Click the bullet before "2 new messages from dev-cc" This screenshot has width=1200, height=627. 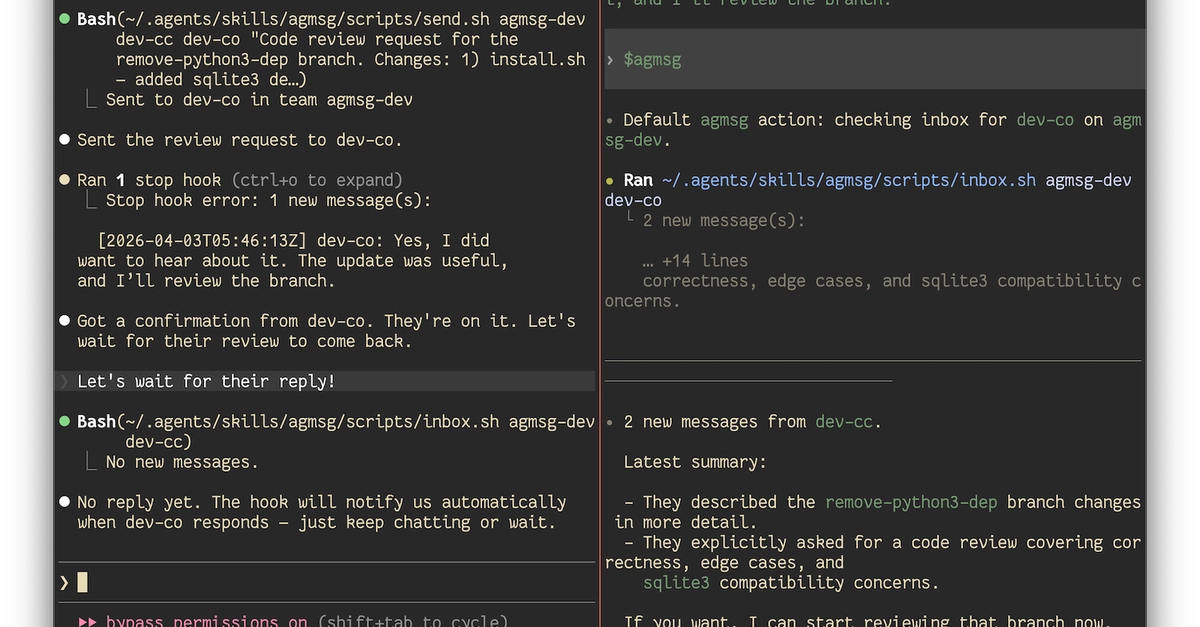coord(610,422)
